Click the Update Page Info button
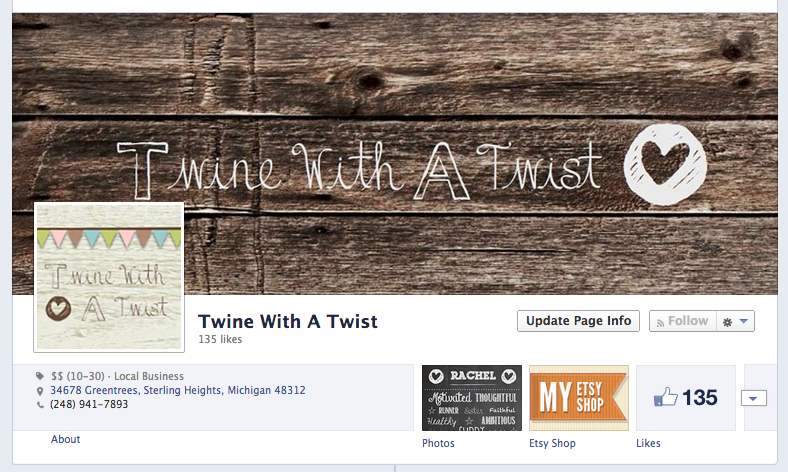The width and height of the screenshot is (788, 472). tap(578, 321)
